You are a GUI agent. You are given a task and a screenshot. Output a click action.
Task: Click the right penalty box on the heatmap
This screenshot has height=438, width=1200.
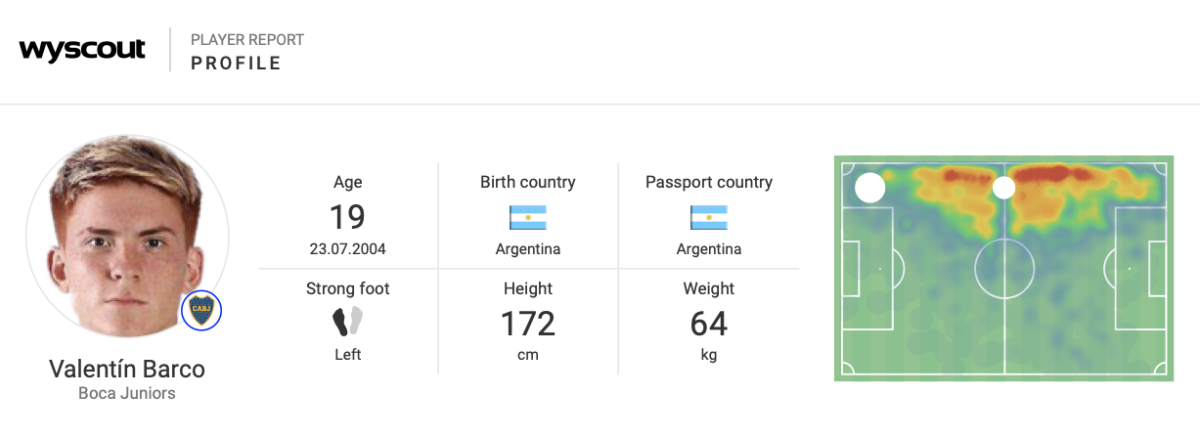click(1144, 268)
